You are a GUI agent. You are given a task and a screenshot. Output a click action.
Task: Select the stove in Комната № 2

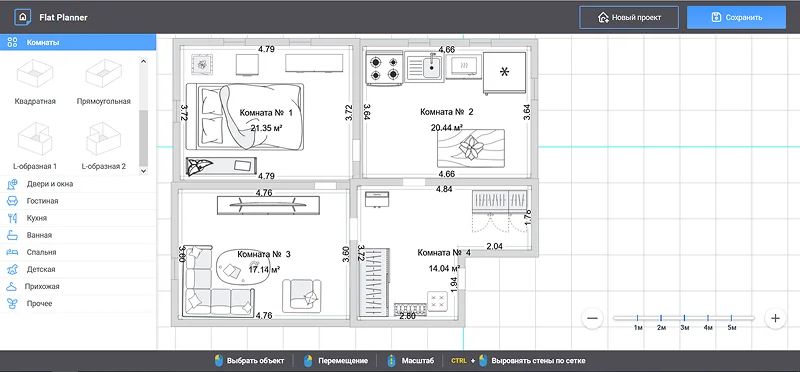coord(385,69)
